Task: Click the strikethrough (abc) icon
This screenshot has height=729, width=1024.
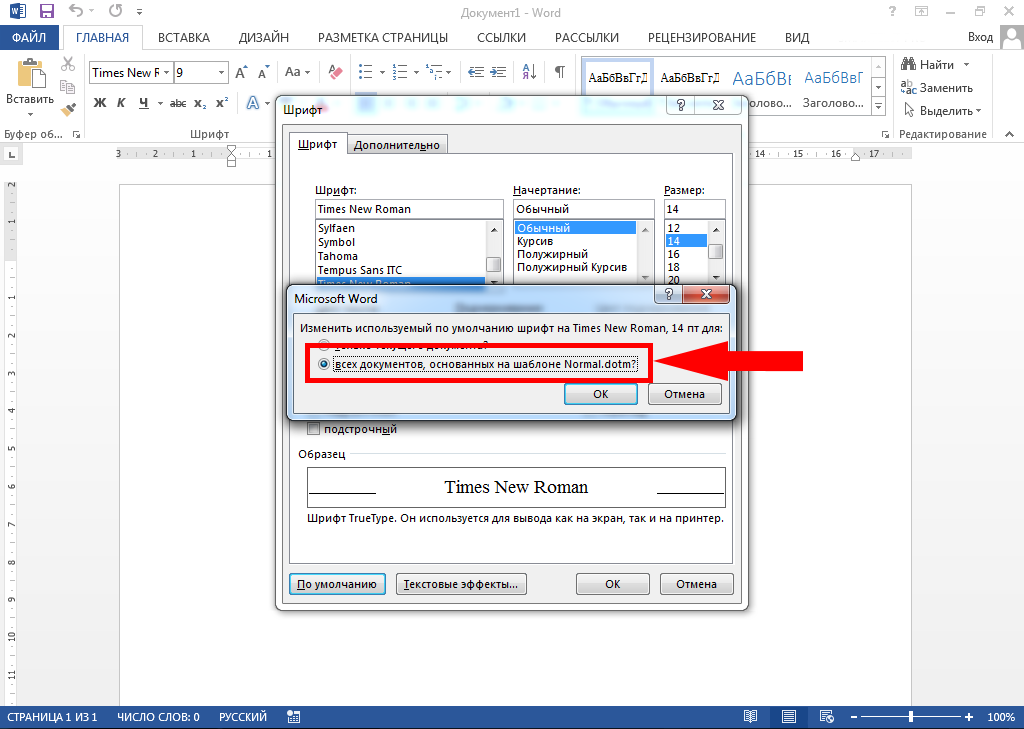Action: tap(178, 103)
